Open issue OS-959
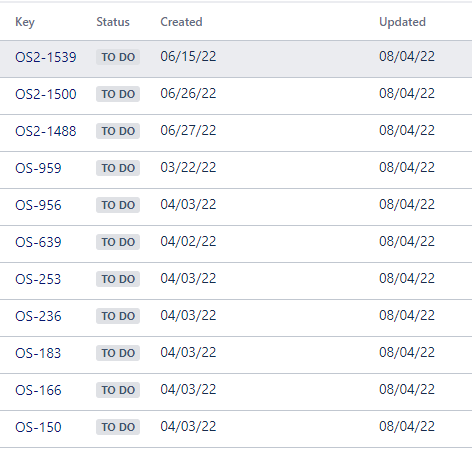Screen dimensions: 472x465 pyautogui.click(x=38, y=168)
